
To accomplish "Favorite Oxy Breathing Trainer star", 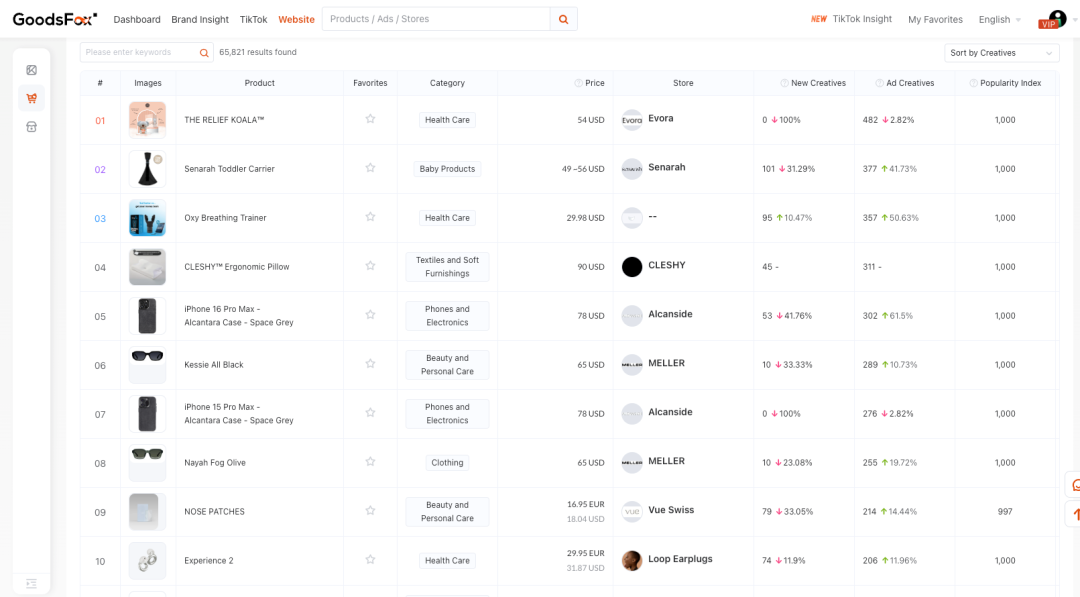I will (x=371, y=217).
